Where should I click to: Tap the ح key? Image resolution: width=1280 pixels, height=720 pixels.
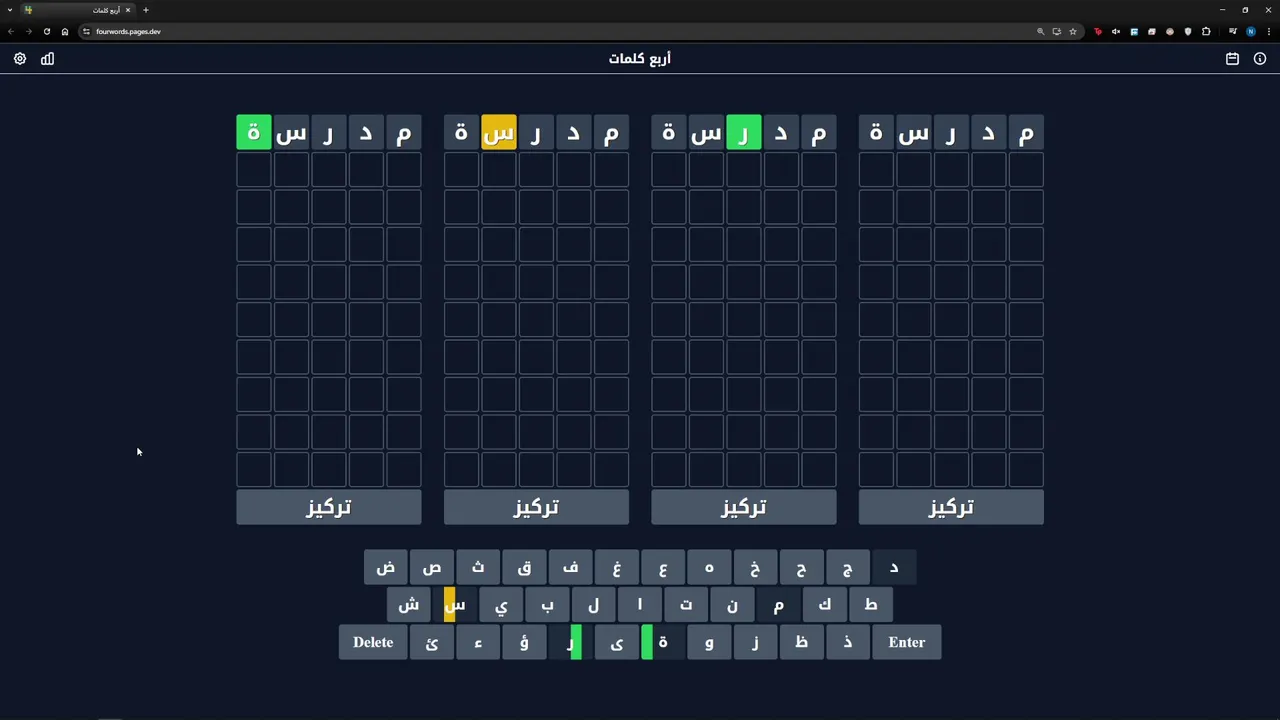point(802,568)
